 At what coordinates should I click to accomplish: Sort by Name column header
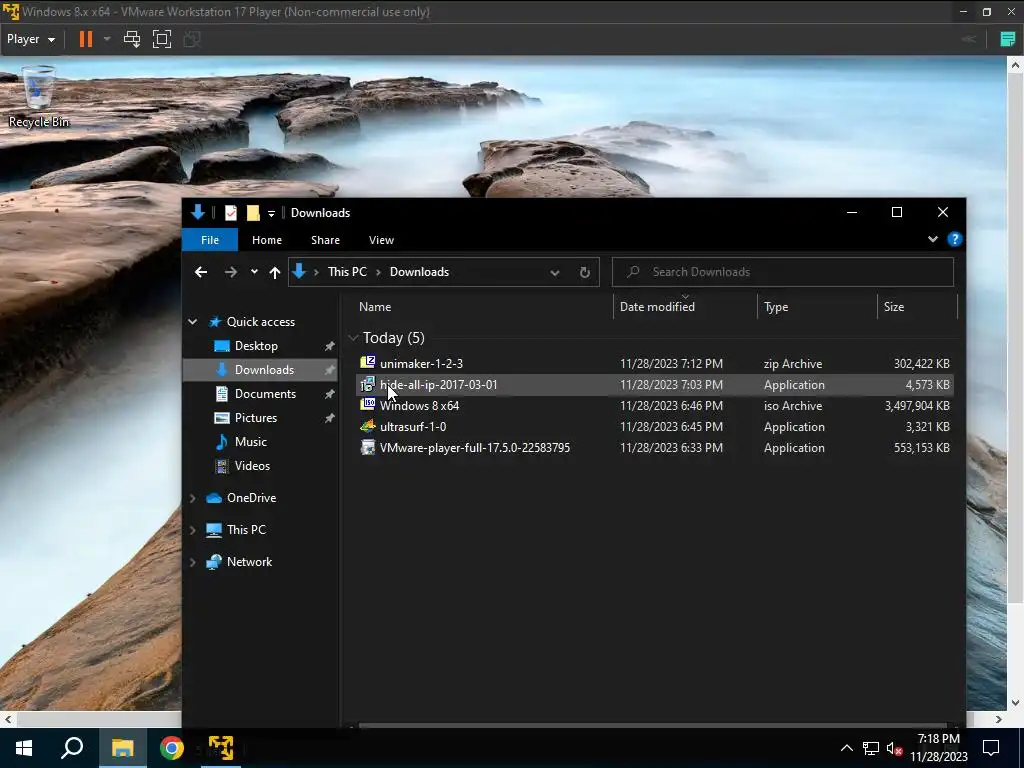coord(375,307)
